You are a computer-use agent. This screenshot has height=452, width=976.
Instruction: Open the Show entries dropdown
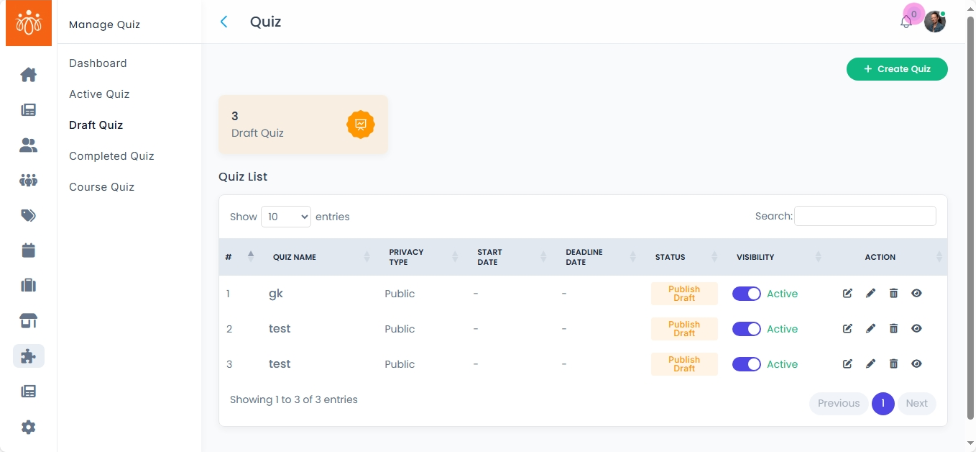click(x=286, y=216)
